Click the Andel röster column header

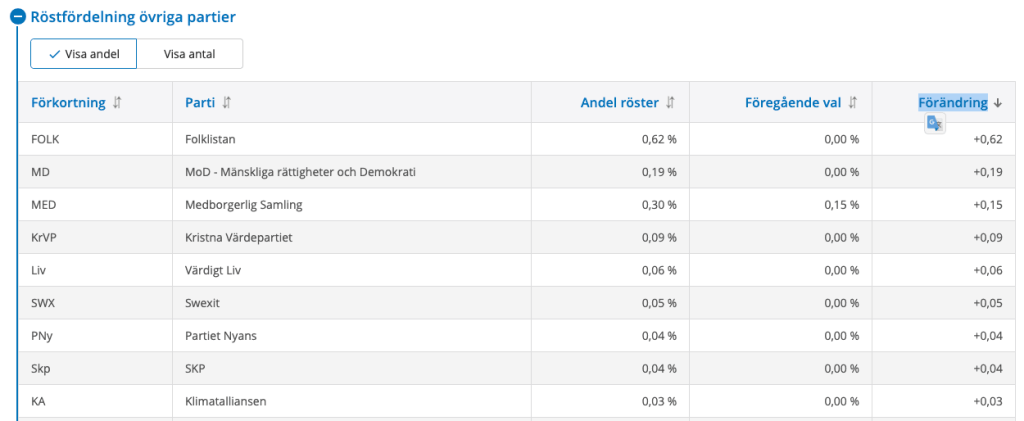pyautogui.click(x=620, y=102)
